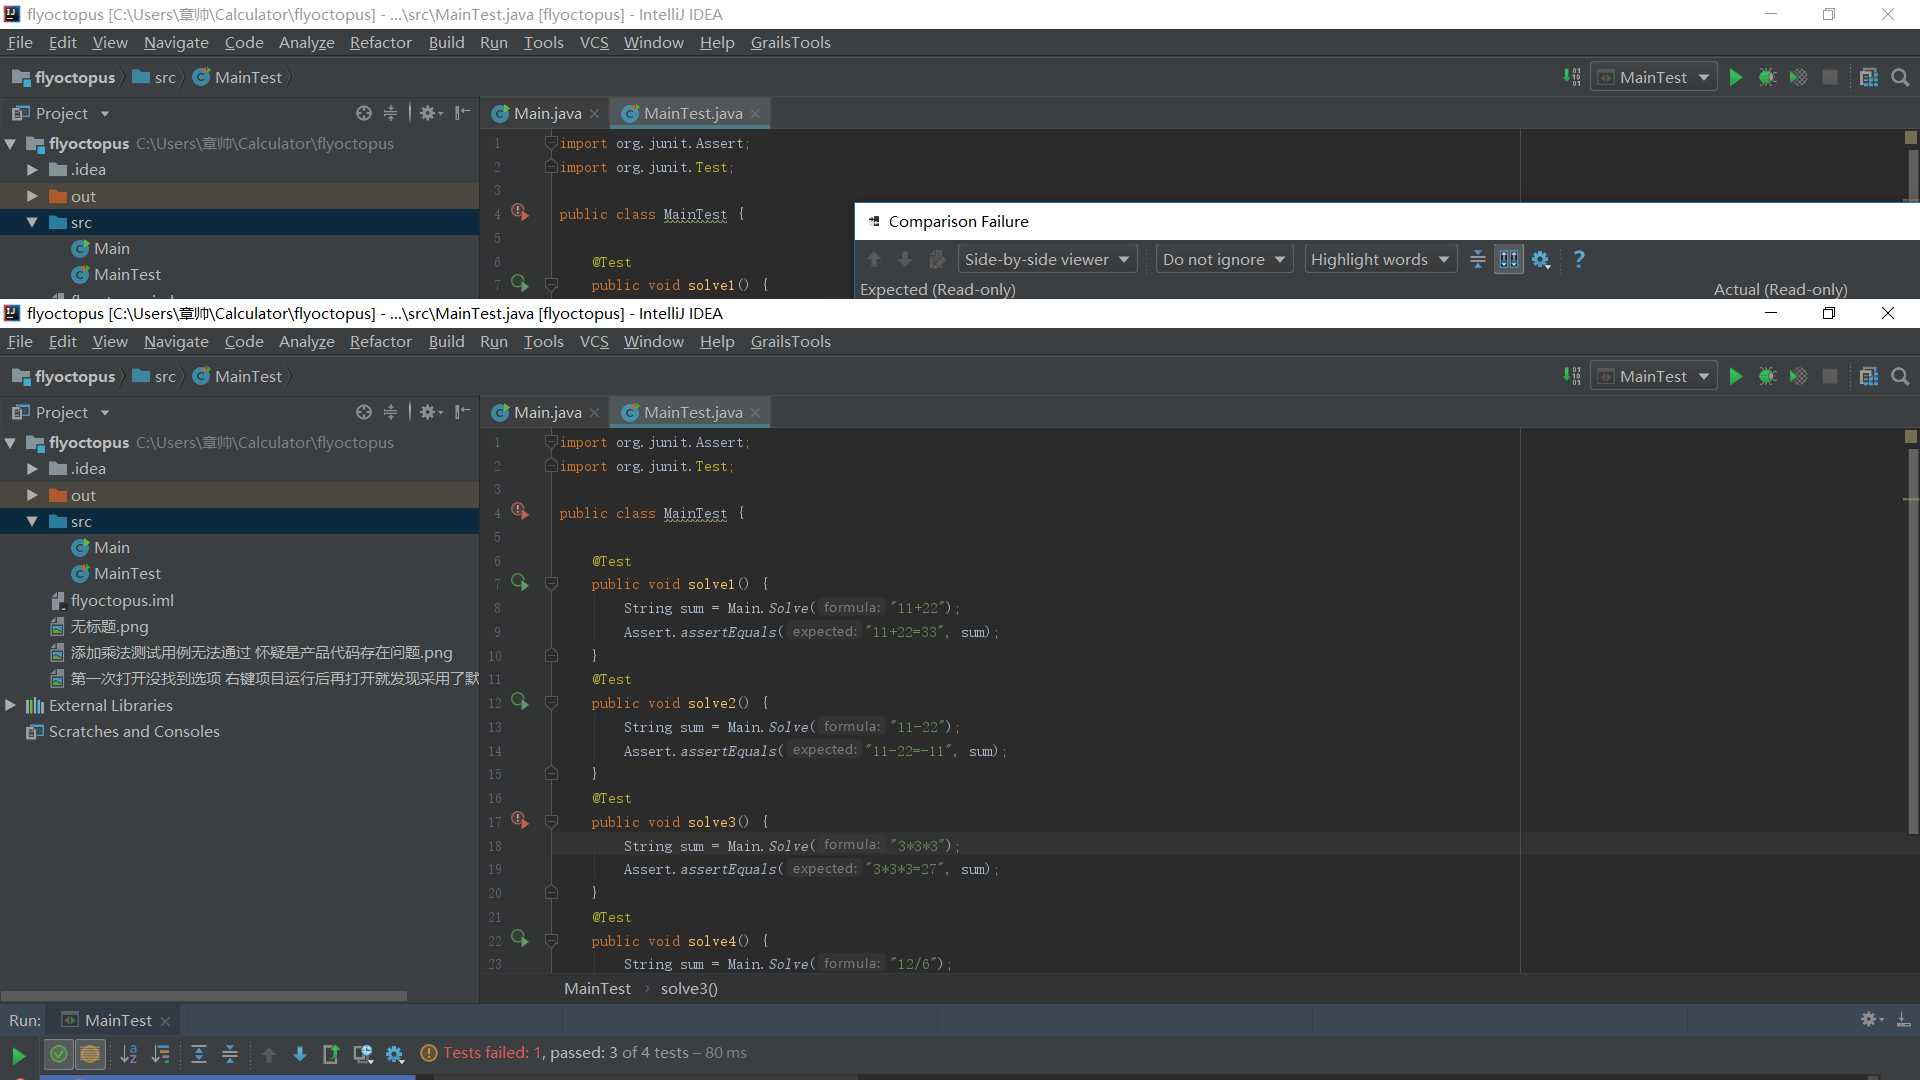Screen dimensions: 1920x1080
Task: Open test history icon in Run toolbar
Action: [363, 1054]
